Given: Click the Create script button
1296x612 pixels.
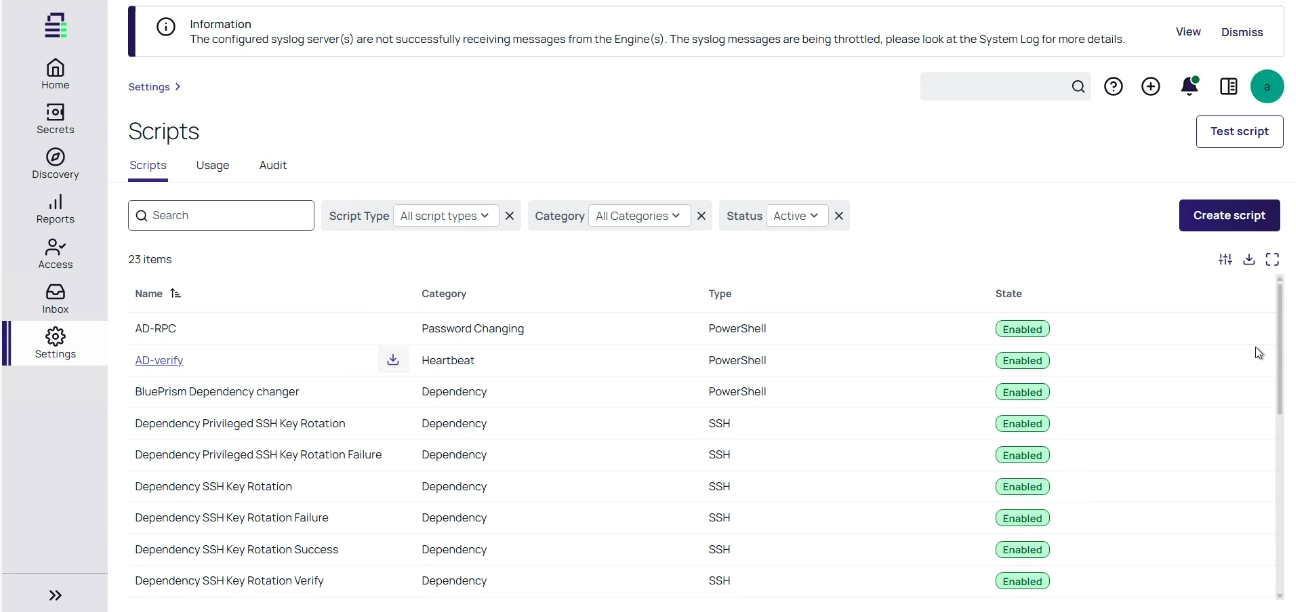Looking at the screenshot, I should pos(1229,216).
